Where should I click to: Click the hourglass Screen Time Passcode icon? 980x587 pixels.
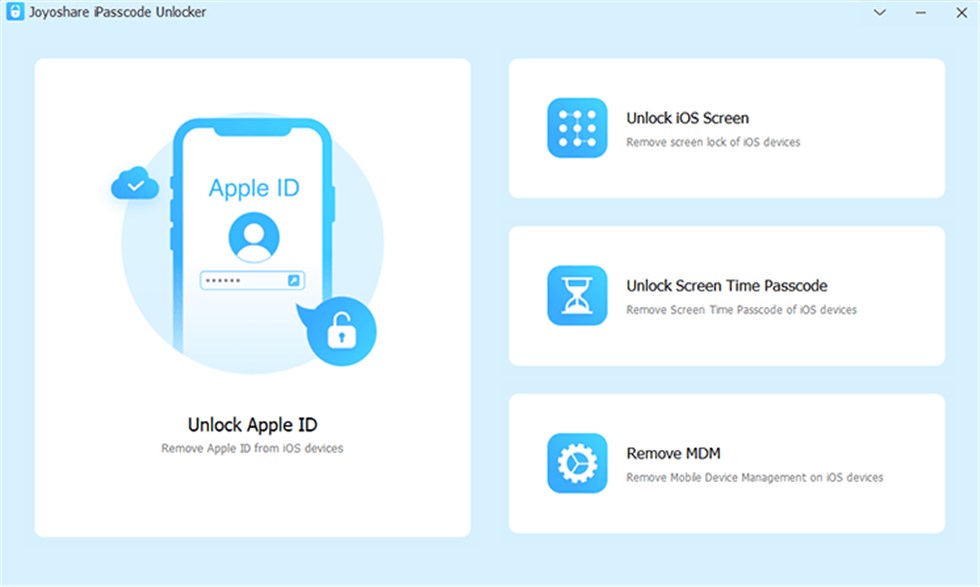pyautogui.click(x=577, y=295)
